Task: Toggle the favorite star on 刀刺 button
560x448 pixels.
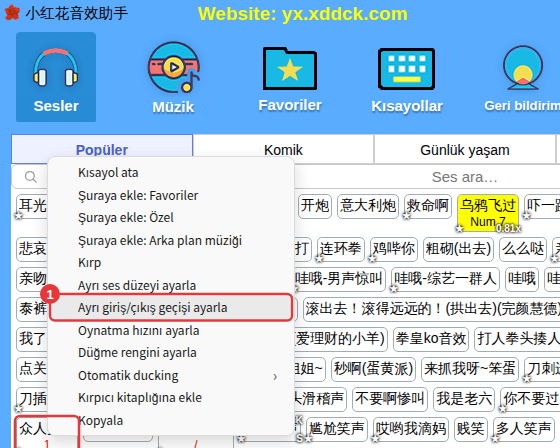Action: tap(526, 378)
